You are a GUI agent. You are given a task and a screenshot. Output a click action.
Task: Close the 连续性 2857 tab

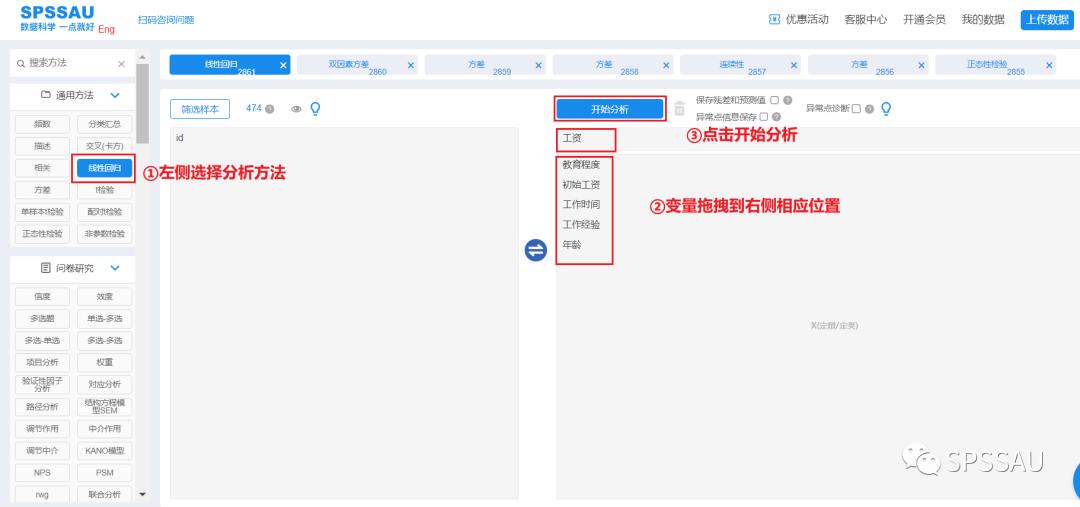pos(793,65)
